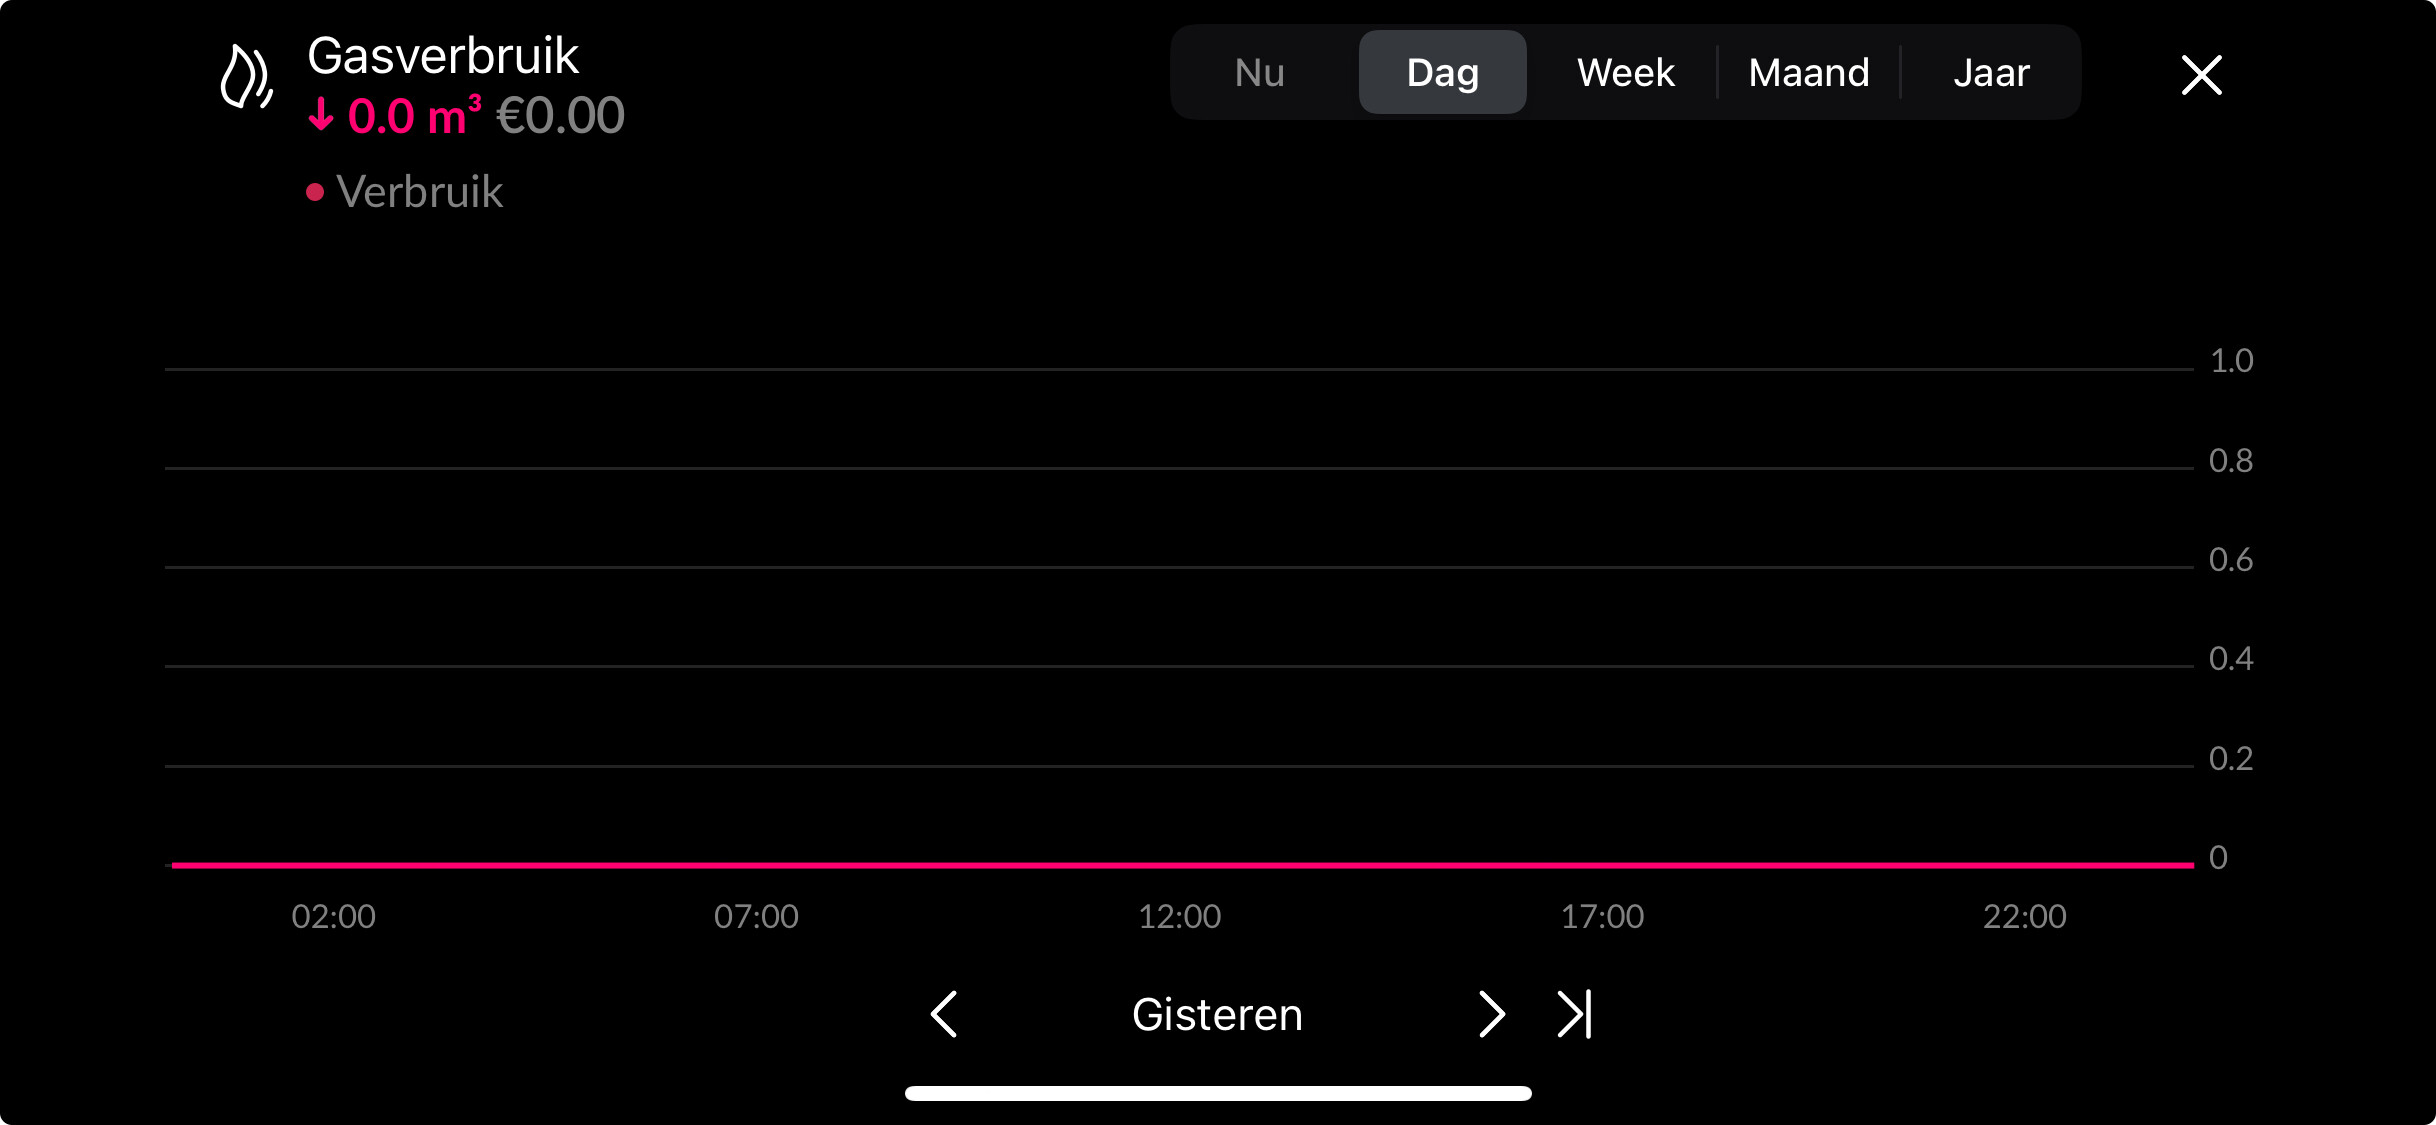Image resolution: width=2436 pixels, height=1125 pixels.
Task: Select the Dag tab
Action: click(x=1442, y=73)
